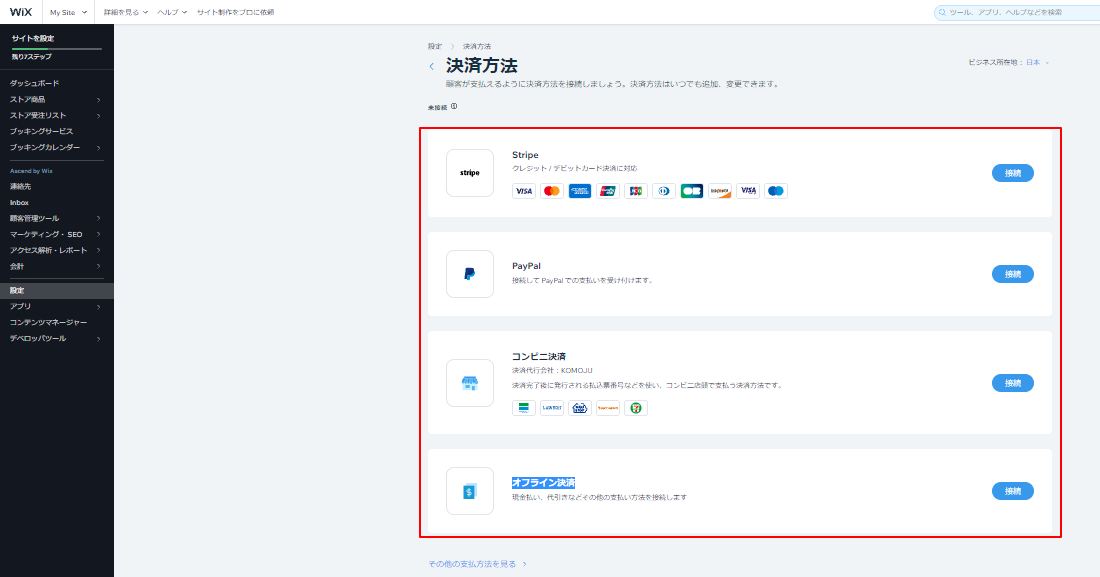Click the コンビニ決済 store icon
This screenshot has height=577, width=1100.
tap(470, 383)
